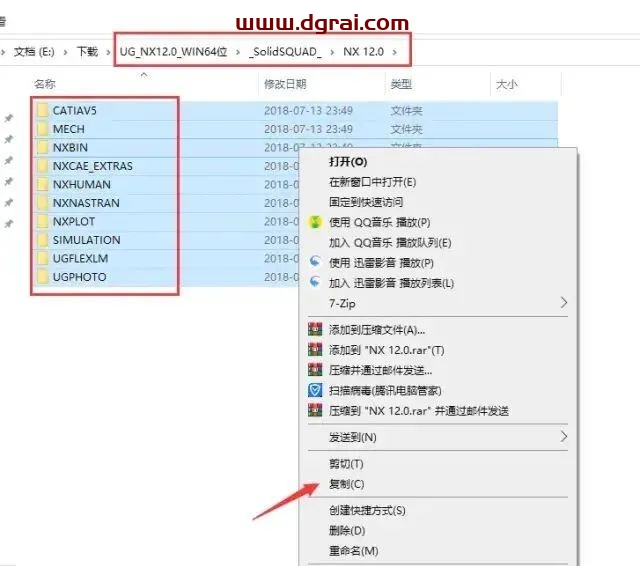Select 加入 QQ音乐 播放队列(E)
This screenshot has height=566, width=640.
(390, 243)
